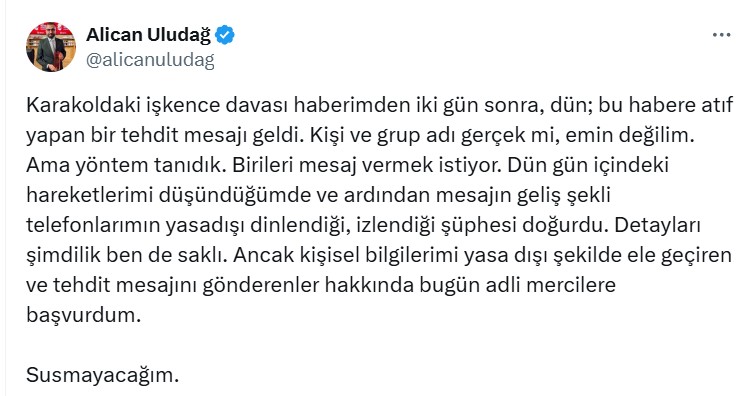Click the display name Alican Uludağ
Image resolution: width=753 pixels, height=396 pixels.
pos(148,35)
